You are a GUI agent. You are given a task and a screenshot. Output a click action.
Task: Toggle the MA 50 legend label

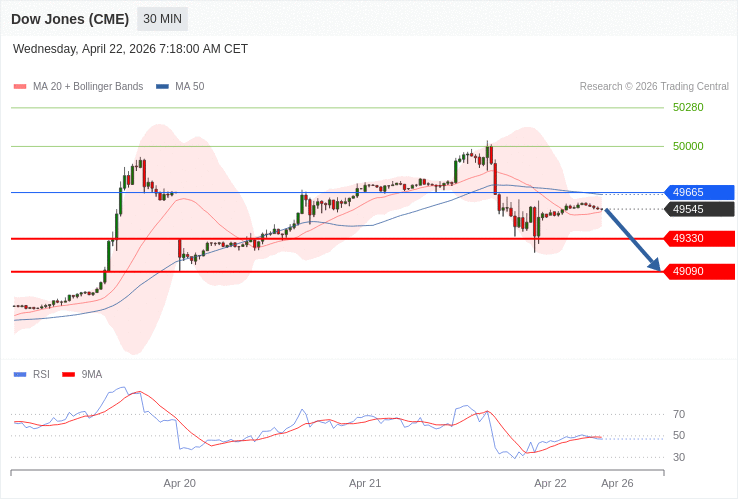click(189, 87)
